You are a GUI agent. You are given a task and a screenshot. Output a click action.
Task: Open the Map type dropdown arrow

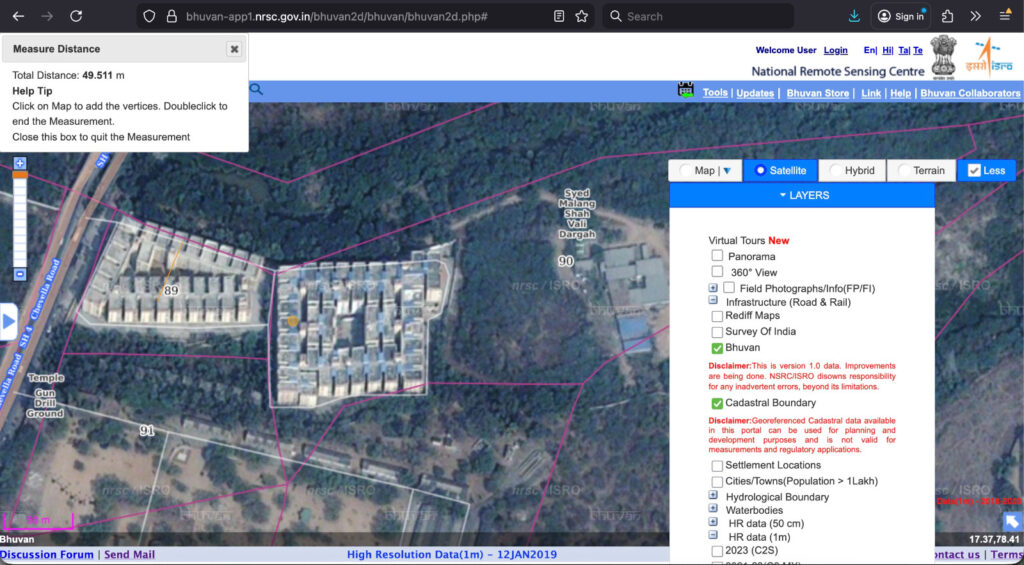coord(727,171)
